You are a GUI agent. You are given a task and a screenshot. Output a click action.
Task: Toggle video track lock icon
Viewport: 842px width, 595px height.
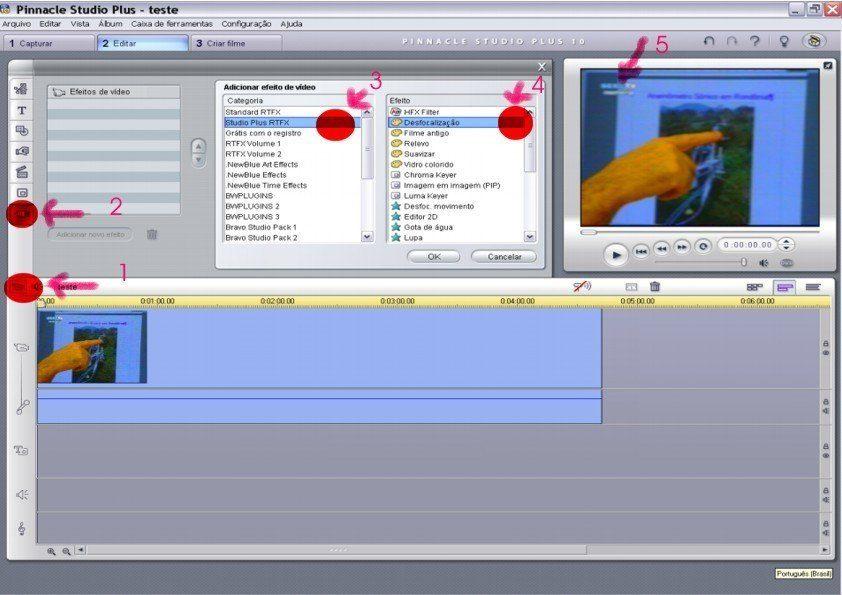[x=825, y=343]
